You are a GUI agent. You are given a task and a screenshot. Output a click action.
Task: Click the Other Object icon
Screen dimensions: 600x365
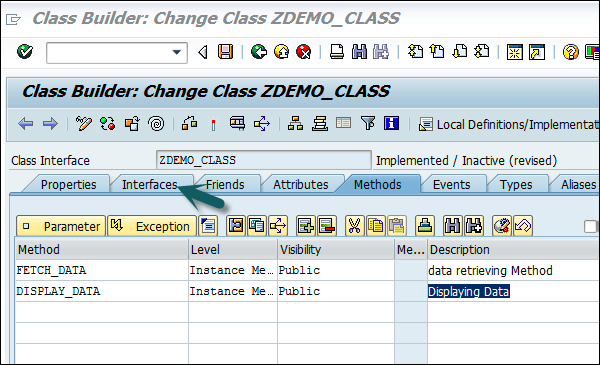(132, 124)
